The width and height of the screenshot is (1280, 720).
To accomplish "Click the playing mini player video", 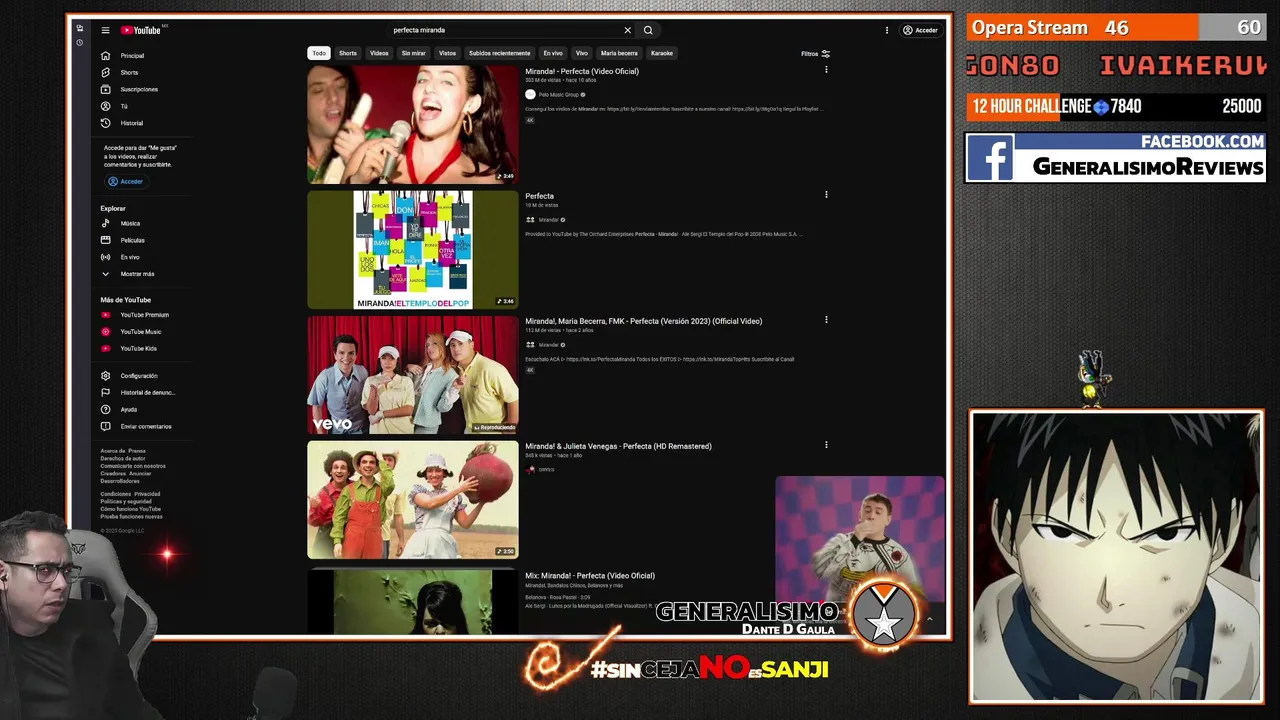I will coord(860,538).
